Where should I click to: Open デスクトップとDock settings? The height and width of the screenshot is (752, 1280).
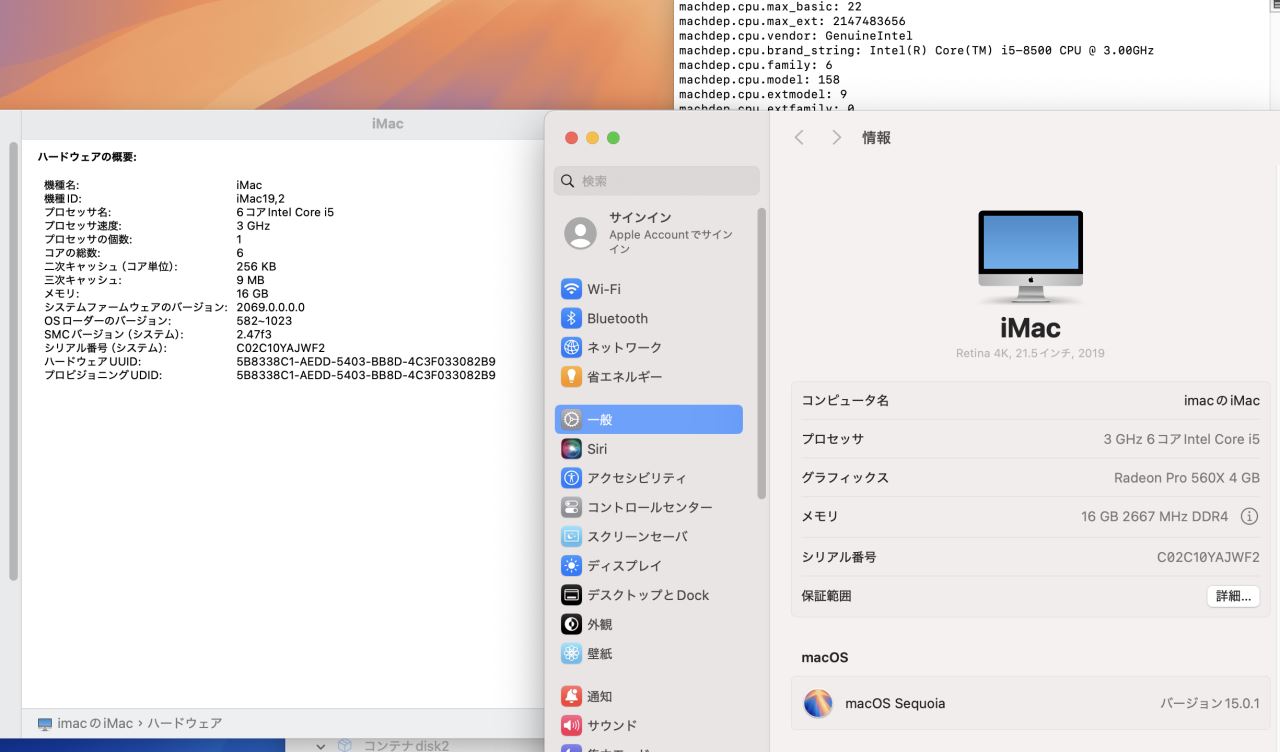(x=647, y=595)
